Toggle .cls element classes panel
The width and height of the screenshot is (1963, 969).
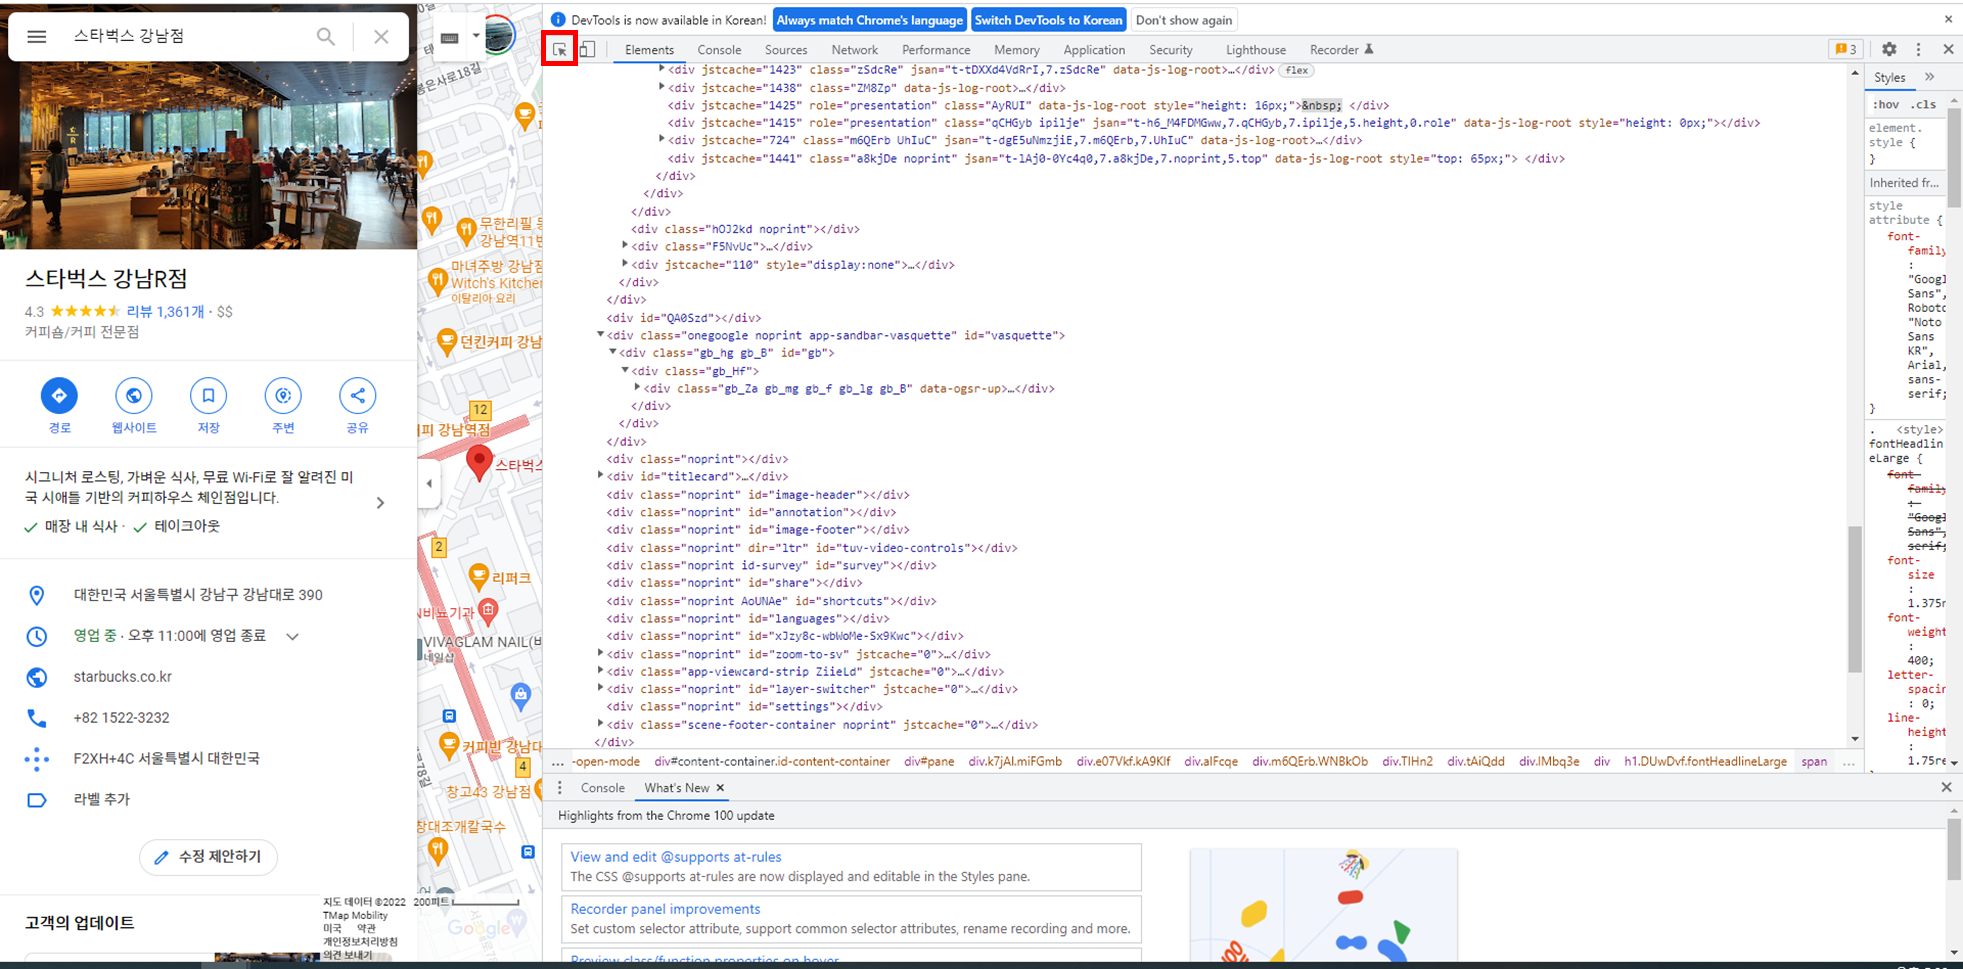(1923, 104)
